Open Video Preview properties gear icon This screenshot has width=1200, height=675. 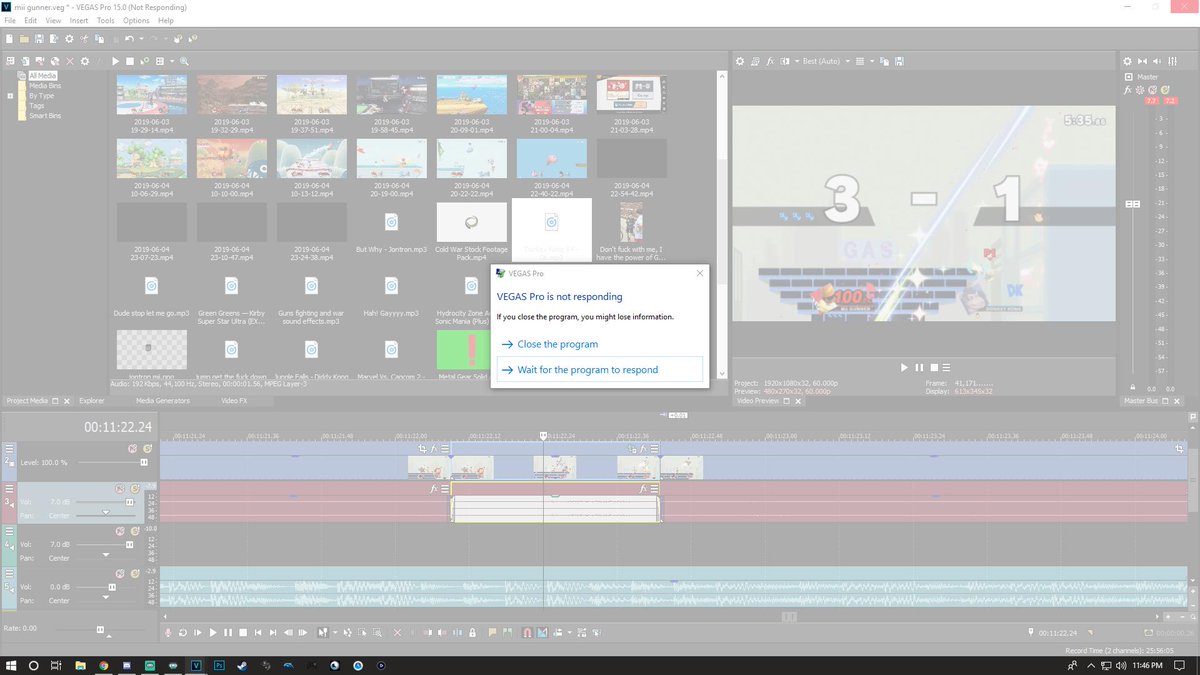pyautogui.click(x=740, y=61)
